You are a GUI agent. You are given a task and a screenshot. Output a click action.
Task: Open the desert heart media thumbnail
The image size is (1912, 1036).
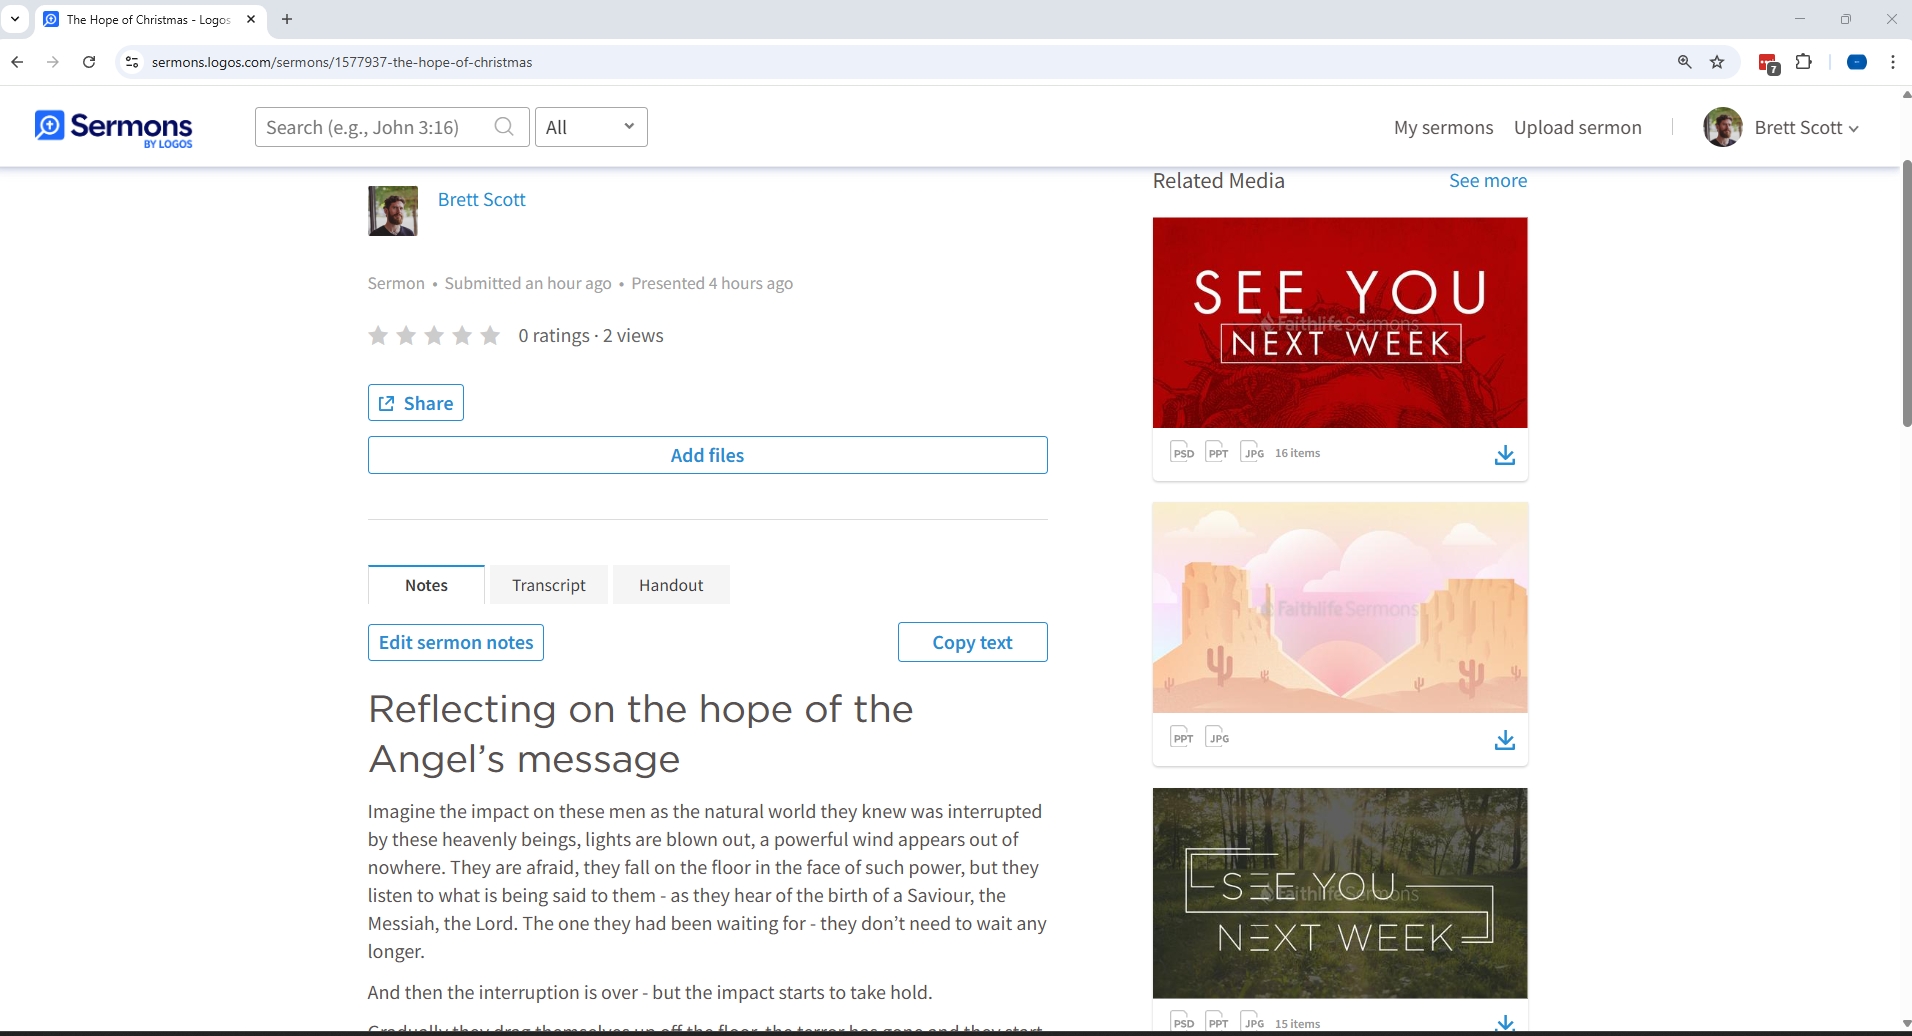point(1340,607)
